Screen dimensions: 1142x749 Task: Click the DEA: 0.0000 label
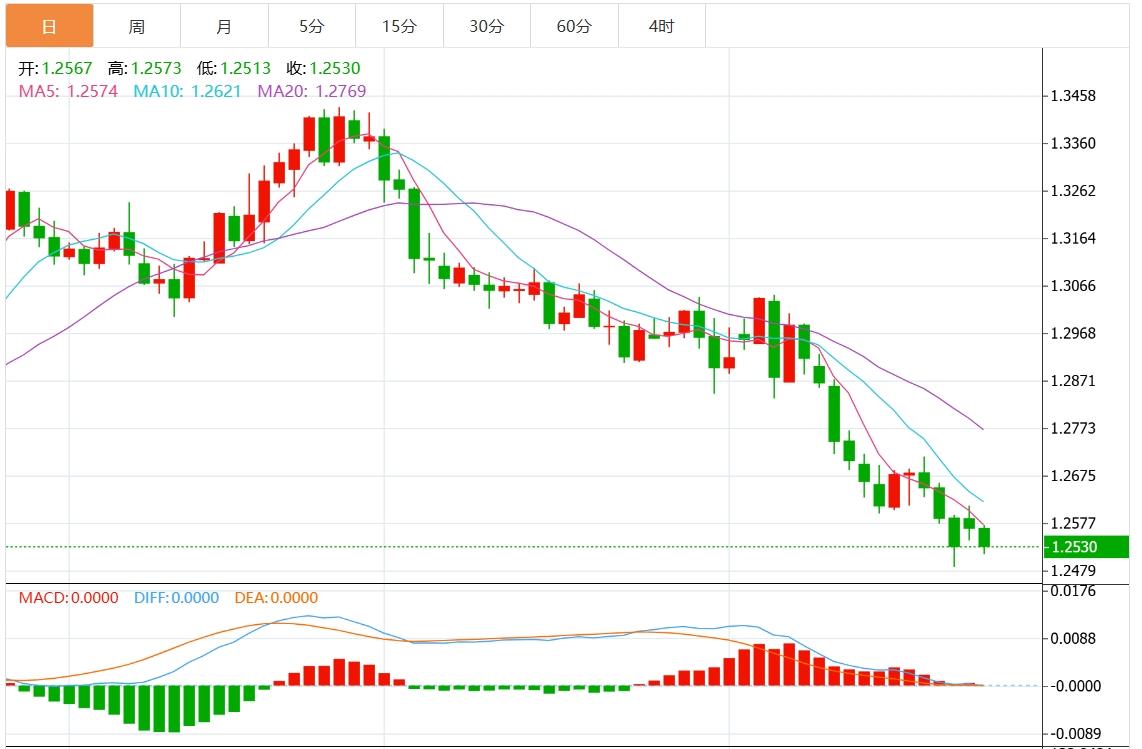click(276, 598)
